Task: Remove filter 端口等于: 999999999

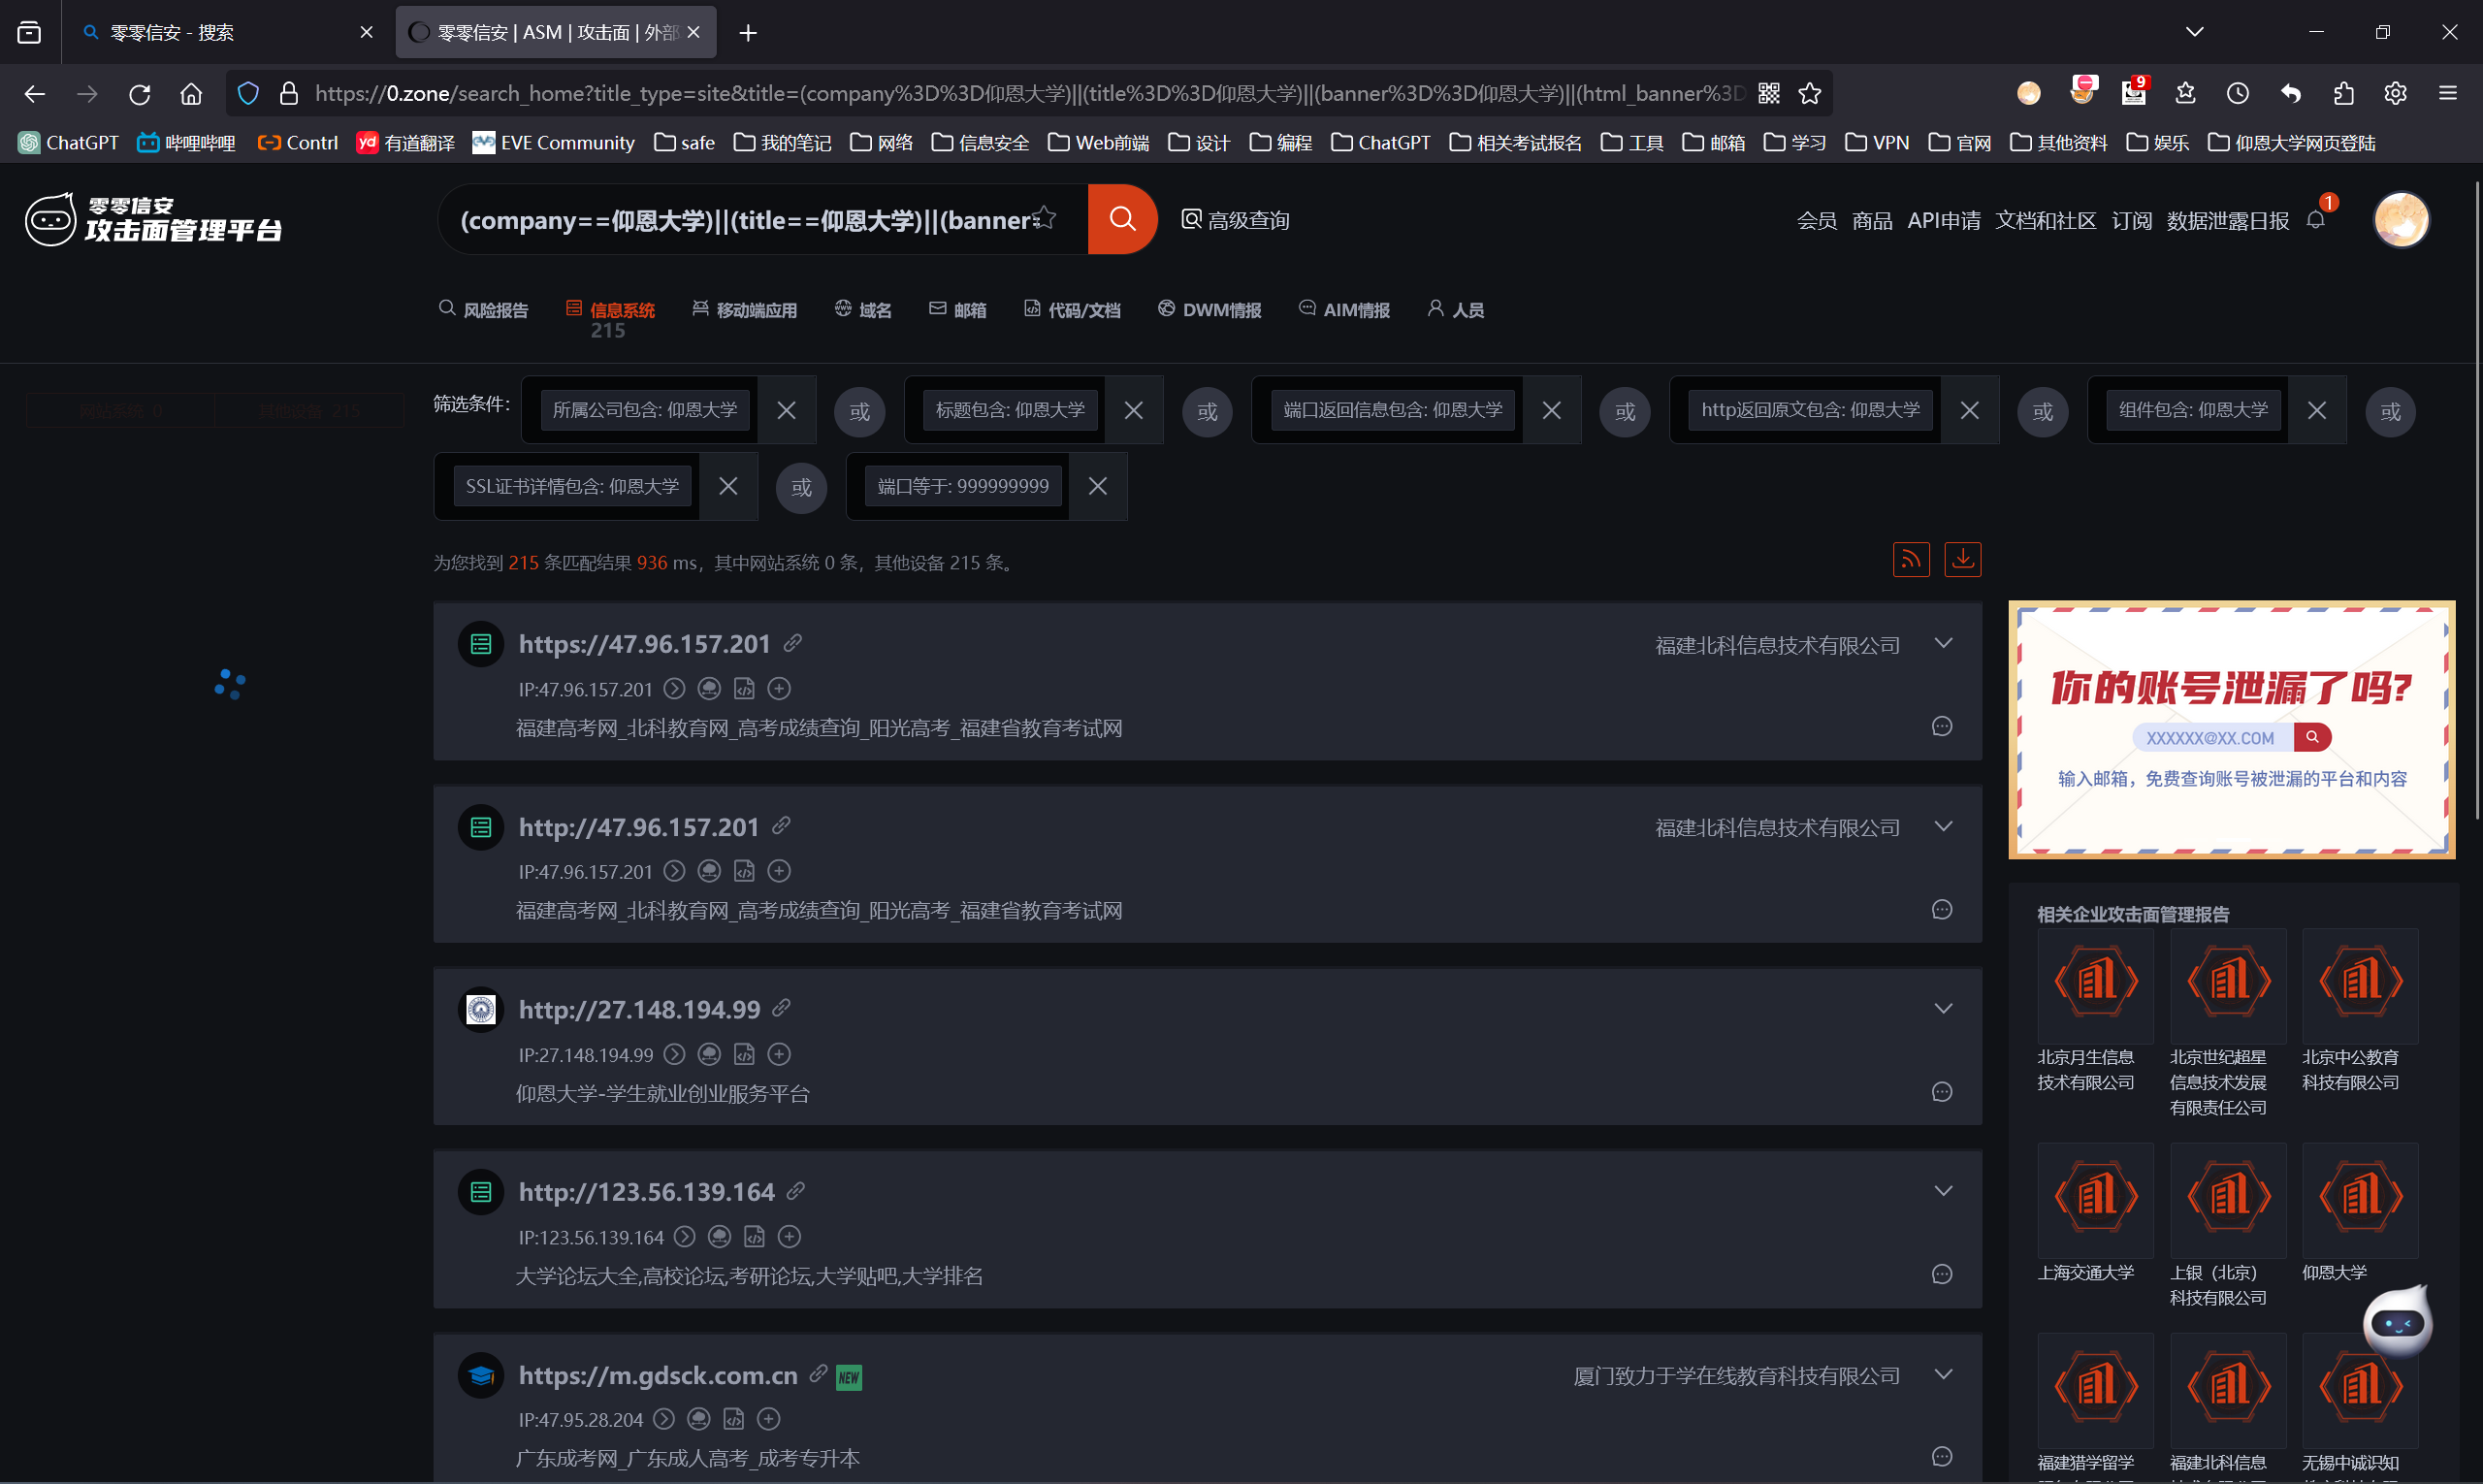Action: pos(1097,486)
